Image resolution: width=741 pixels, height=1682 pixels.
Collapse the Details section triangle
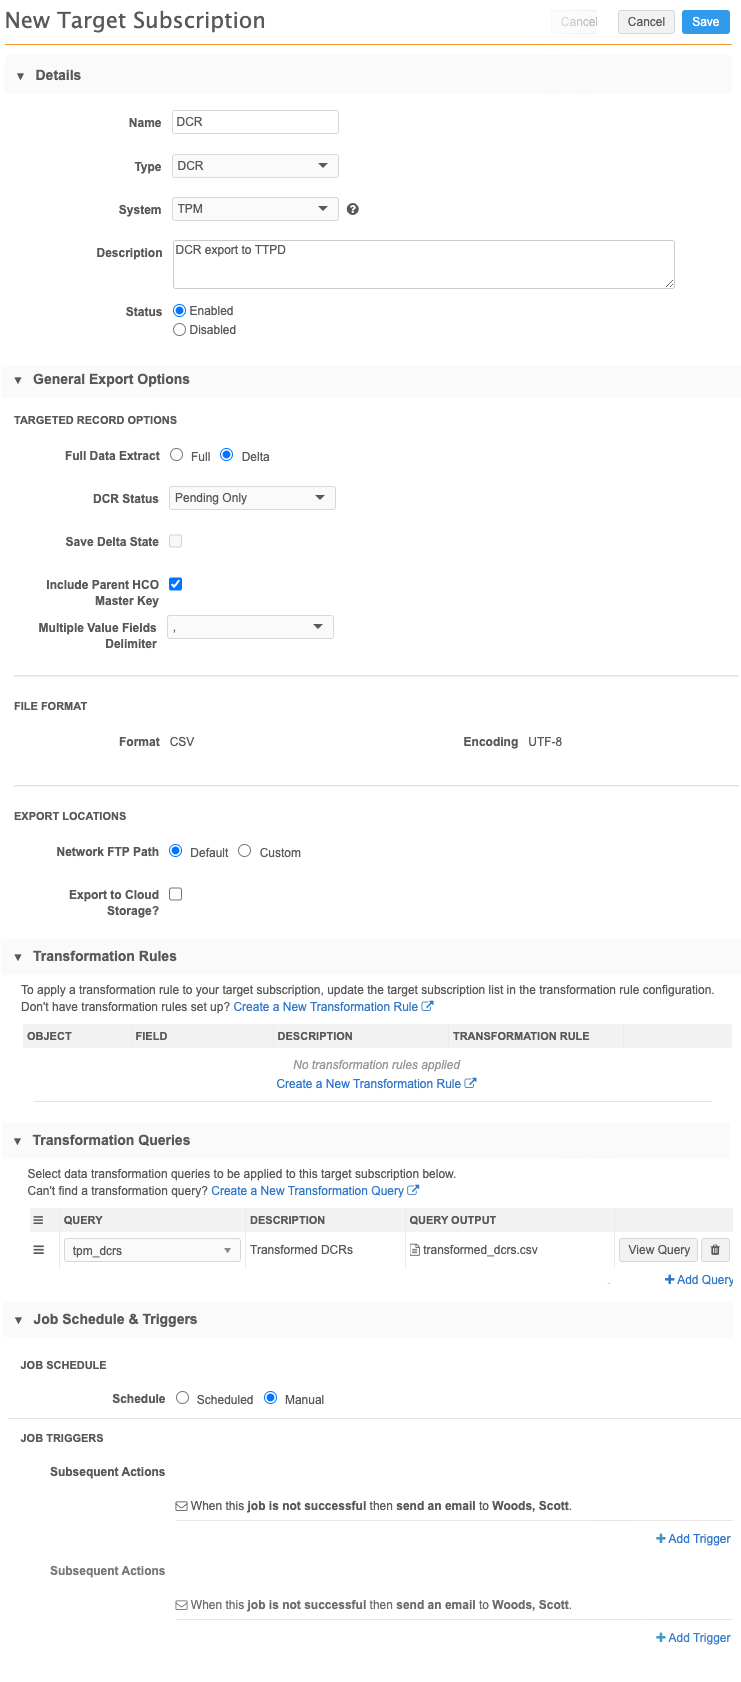pos(20,76)
